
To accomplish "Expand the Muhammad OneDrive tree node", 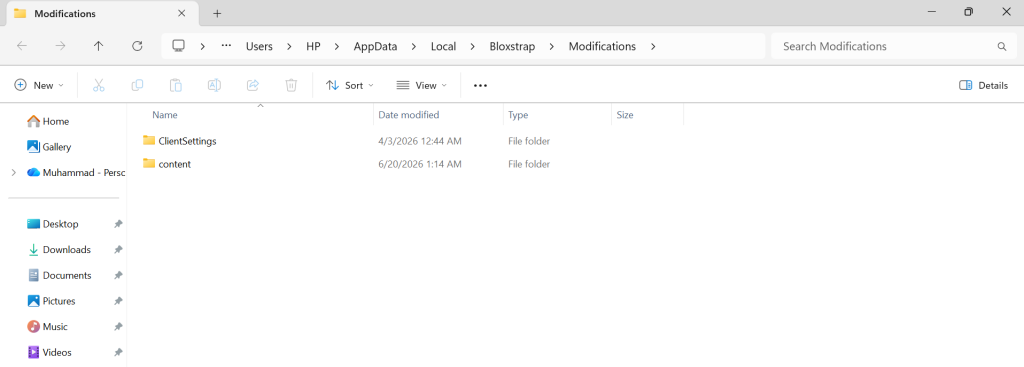I will (14, 173).
